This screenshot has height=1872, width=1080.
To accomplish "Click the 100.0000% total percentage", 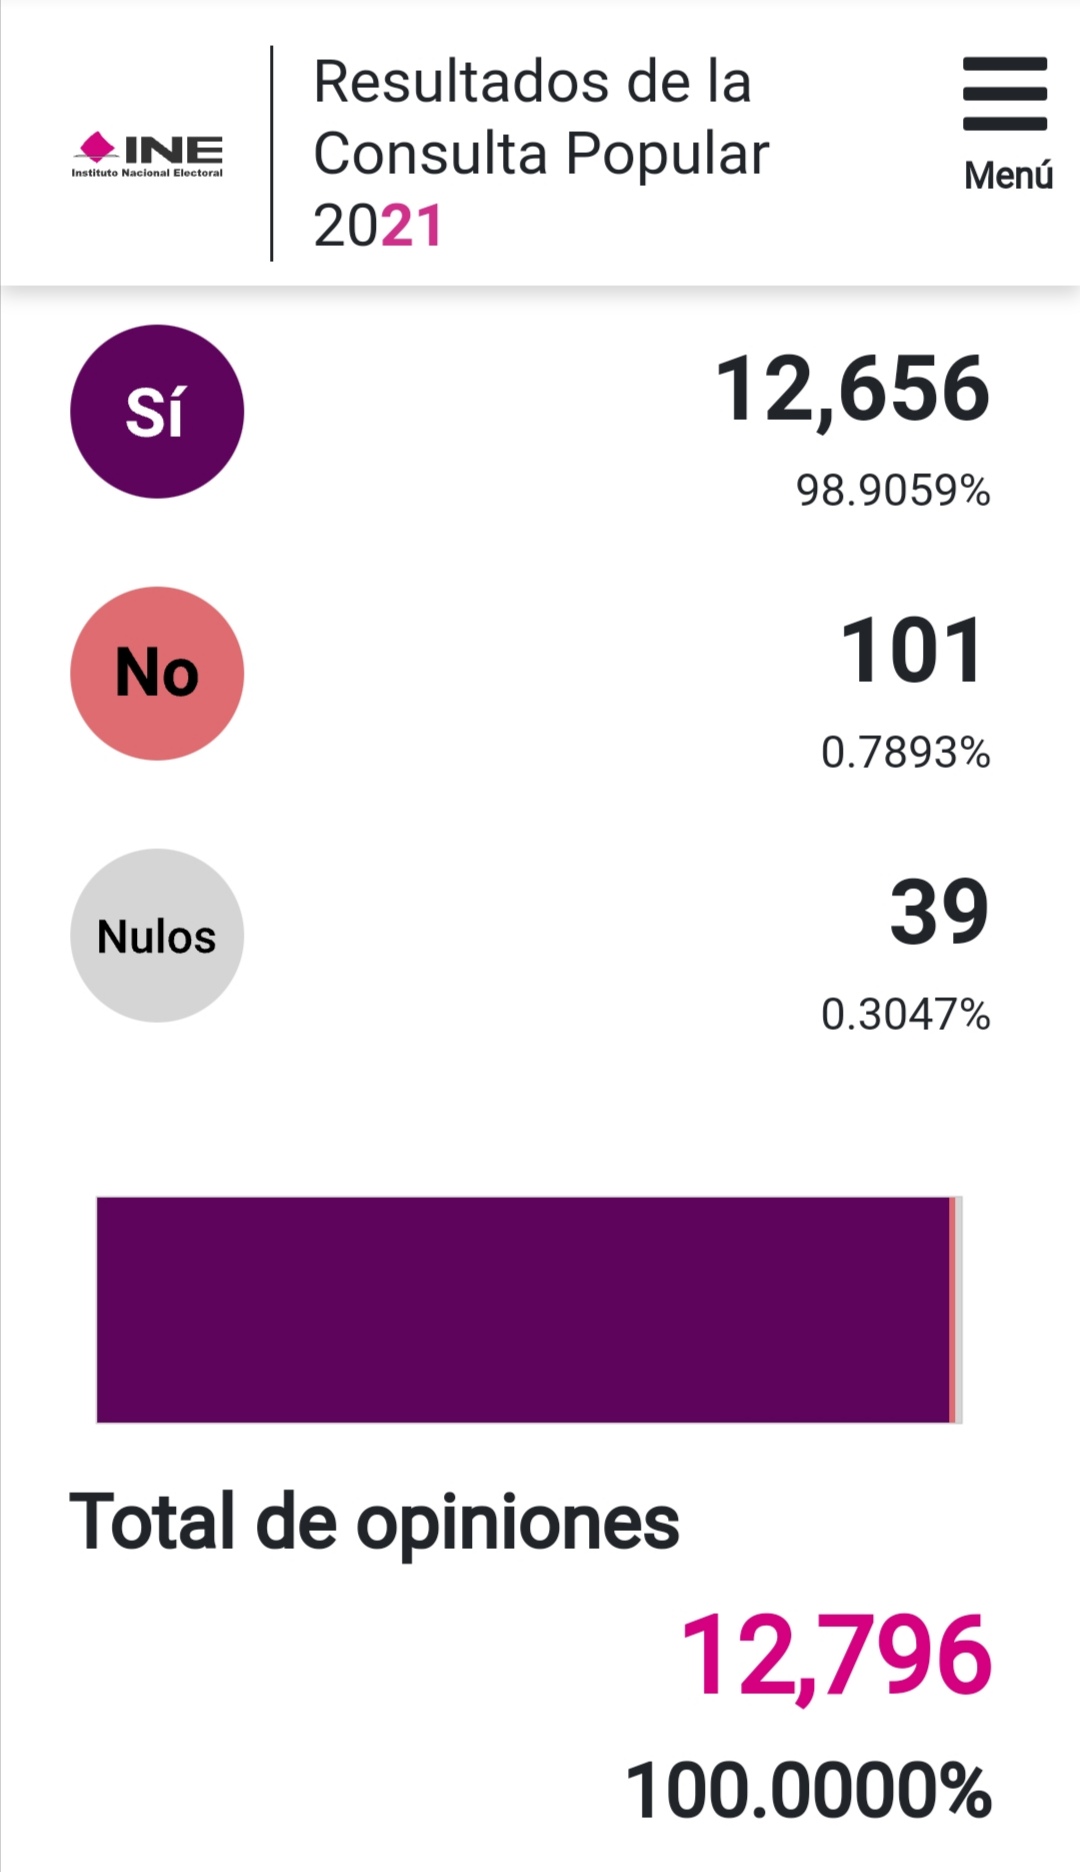I will pos(808,1790).
